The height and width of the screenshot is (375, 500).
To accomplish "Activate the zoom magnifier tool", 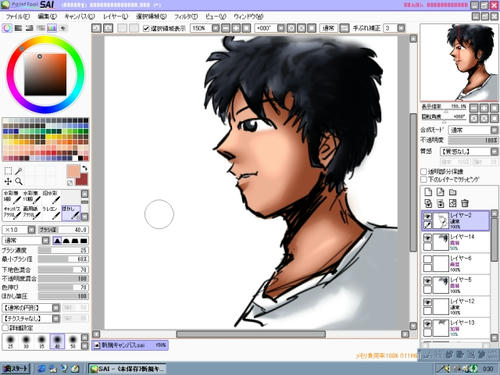I will pos(19,181).
